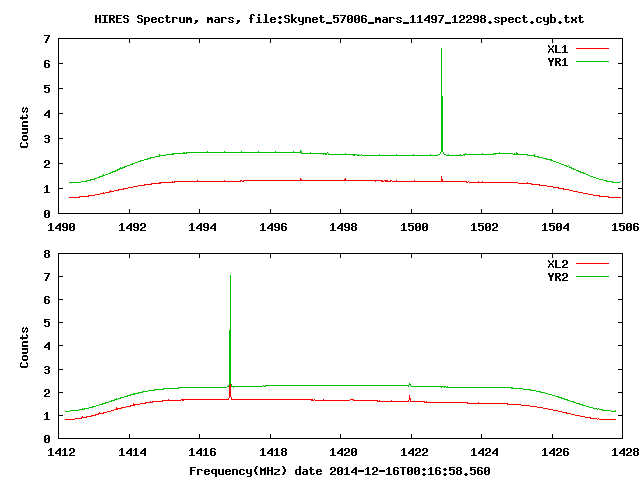Click the 1420 x-axis tick label
The image size is (640, 480).
[x=343, y=452]
